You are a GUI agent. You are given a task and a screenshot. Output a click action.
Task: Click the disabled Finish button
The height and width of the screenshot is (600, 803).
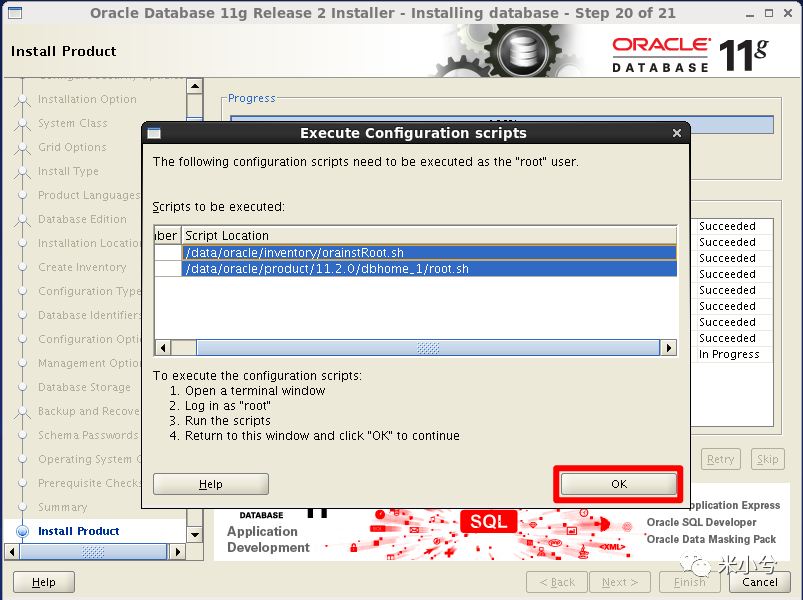(689, 582)
